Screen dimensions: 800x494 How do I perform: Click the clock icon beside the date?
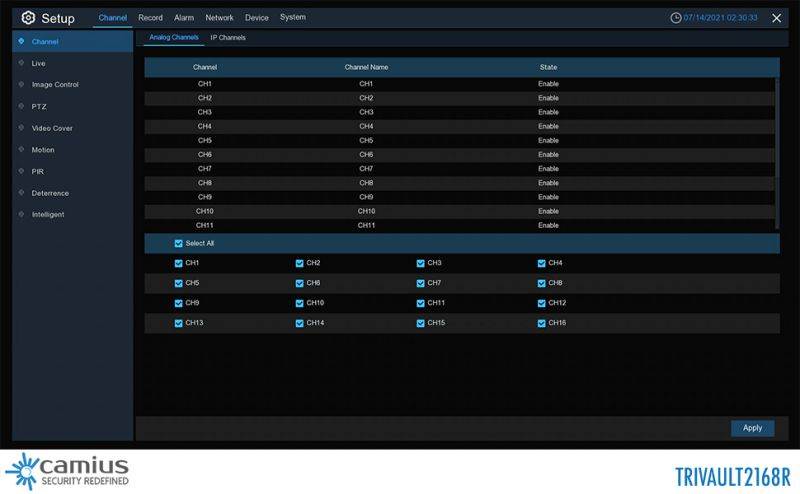(x=676, y=18)
